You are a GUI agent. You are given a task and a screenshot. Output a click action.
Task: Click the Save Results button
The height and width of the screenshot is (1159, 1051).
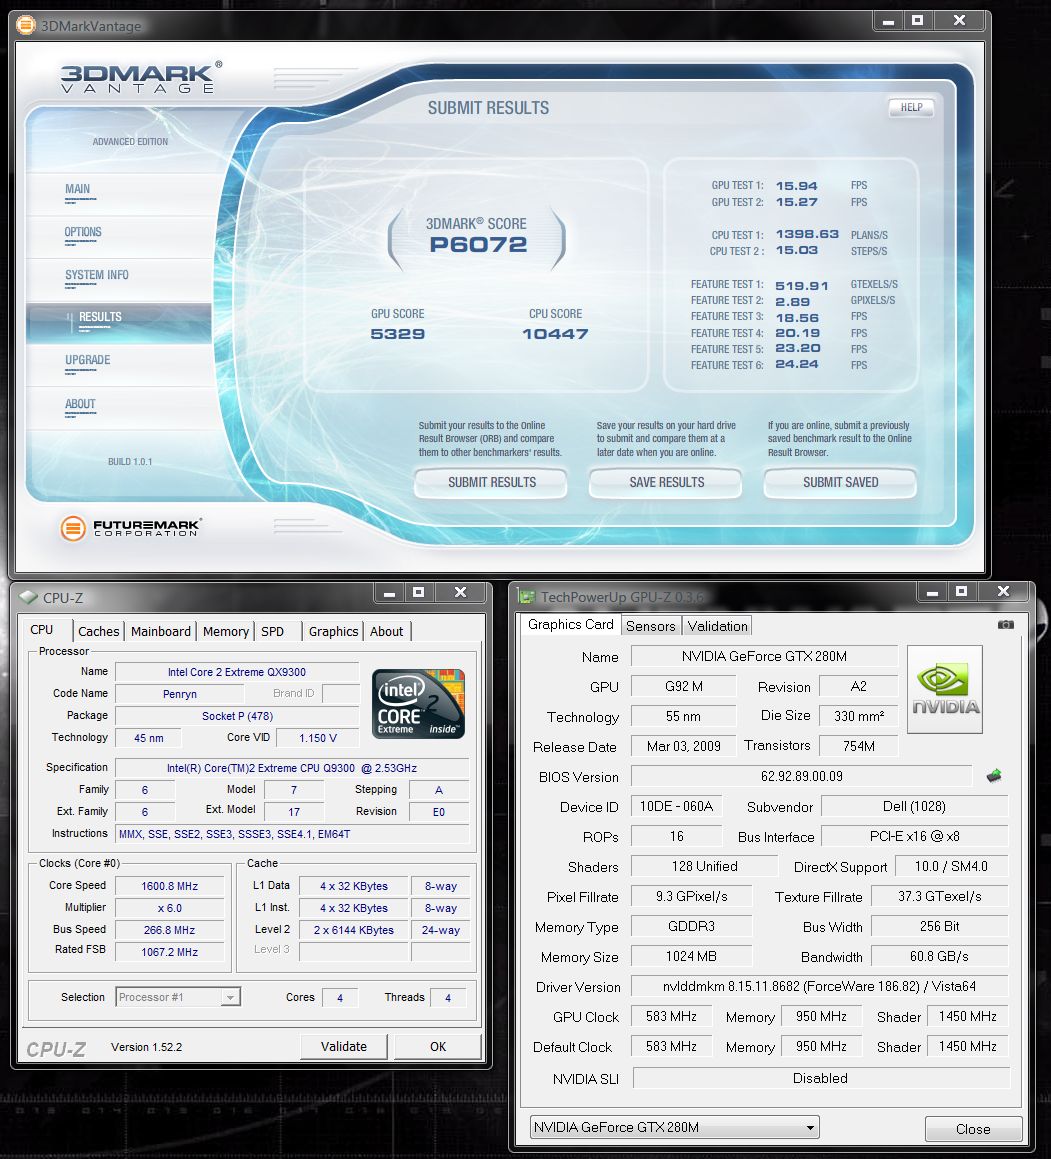667,482
